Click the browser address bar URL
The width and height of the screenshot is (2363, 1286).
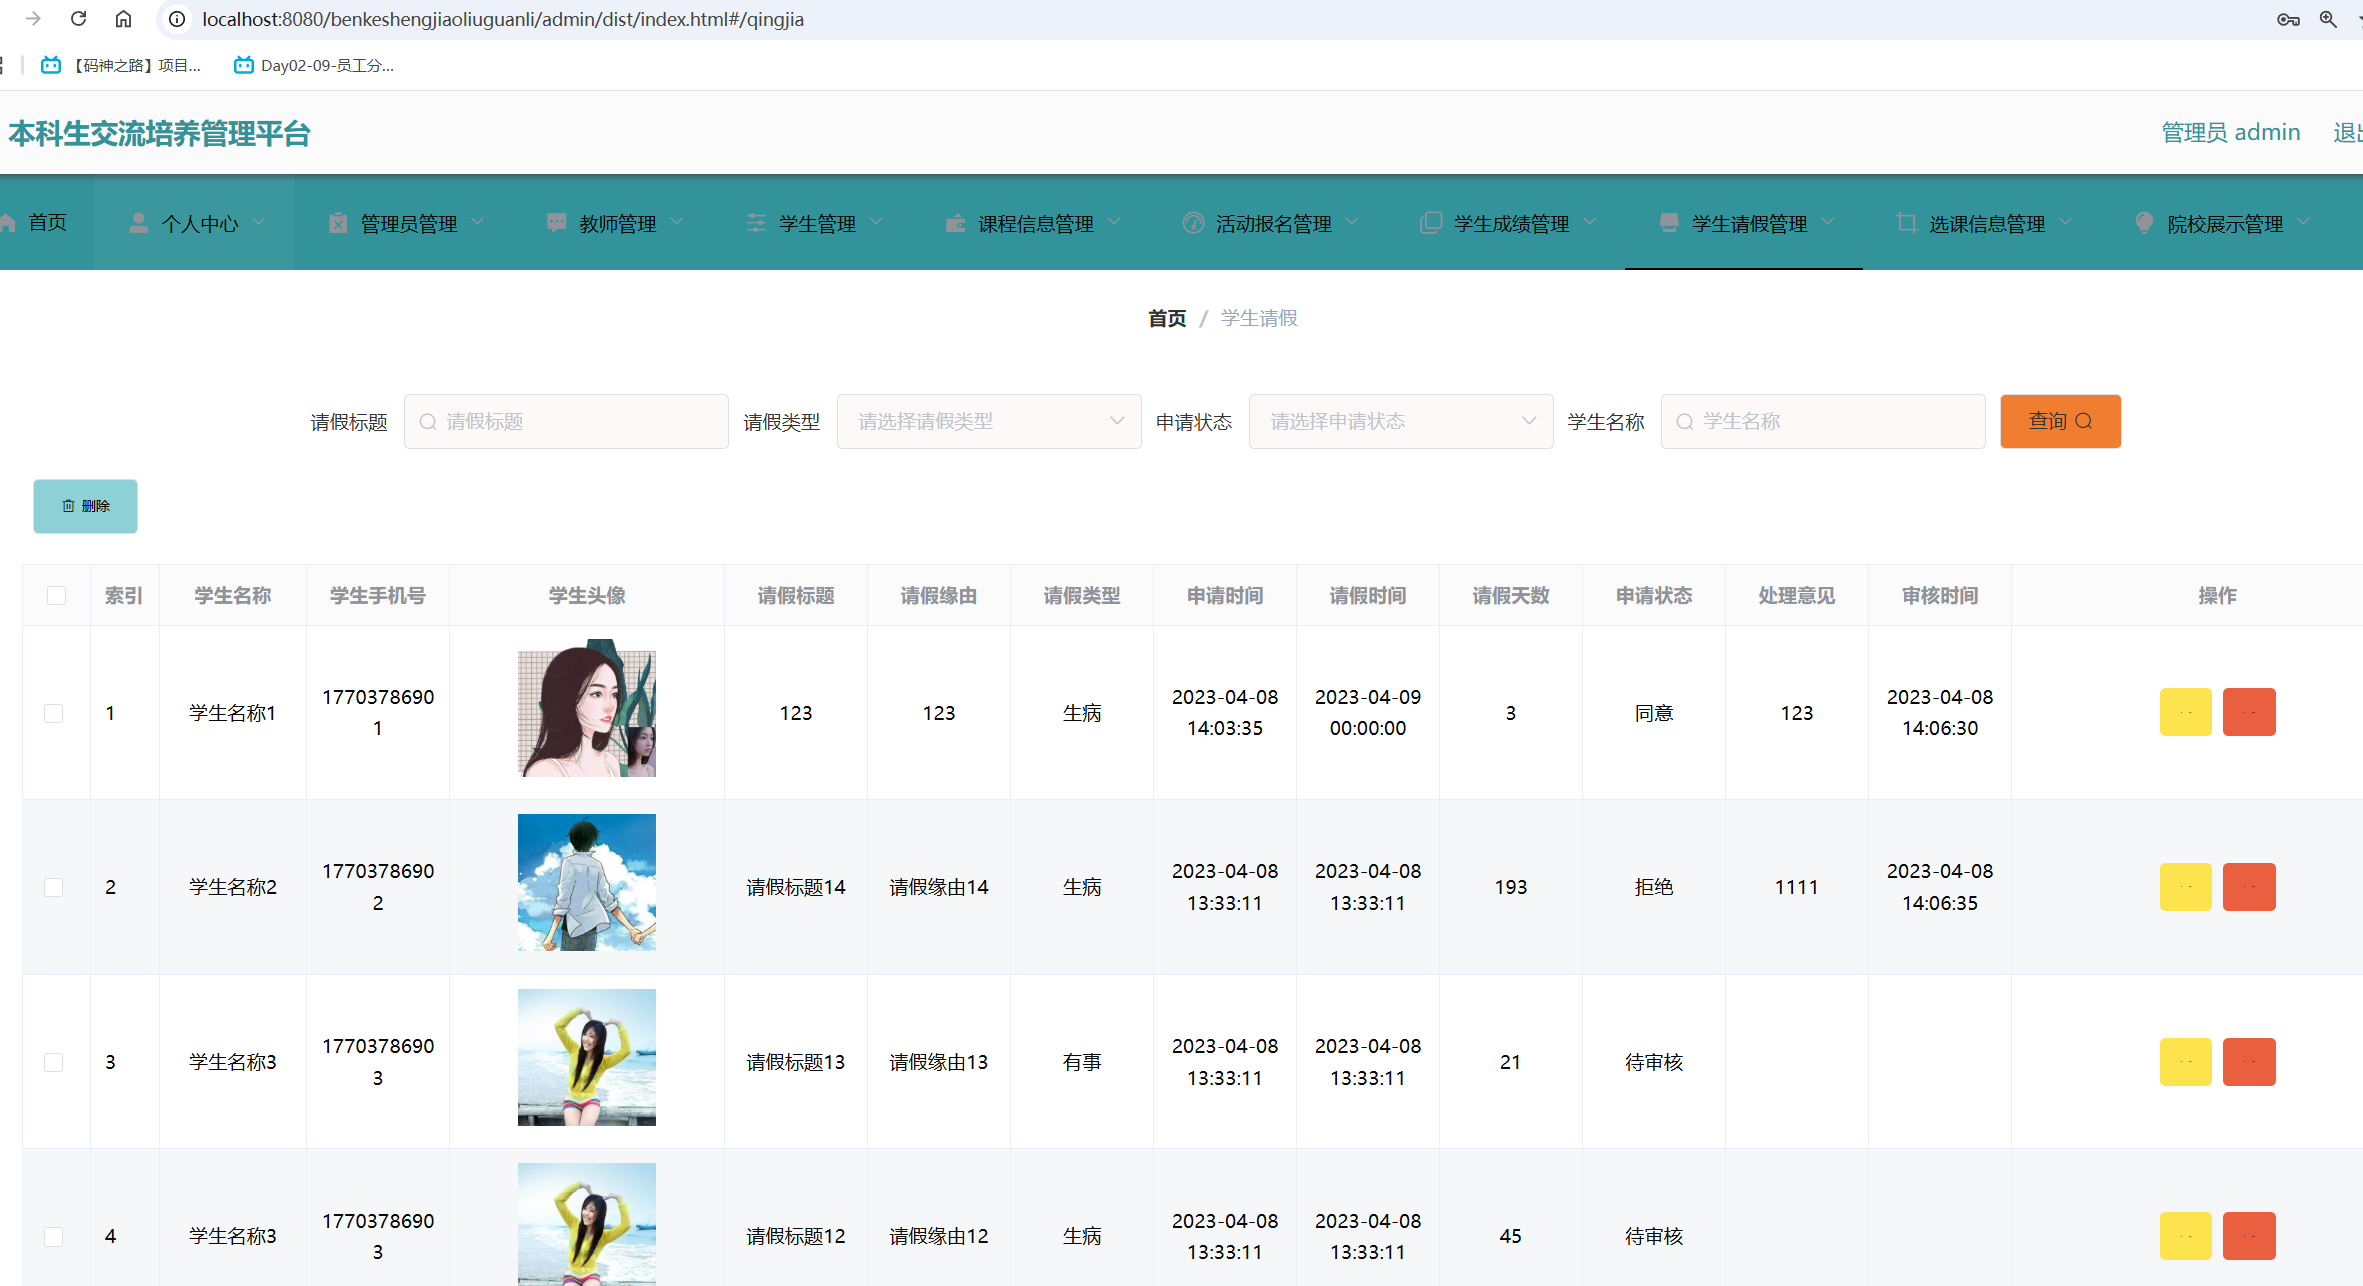pos(503,19)
